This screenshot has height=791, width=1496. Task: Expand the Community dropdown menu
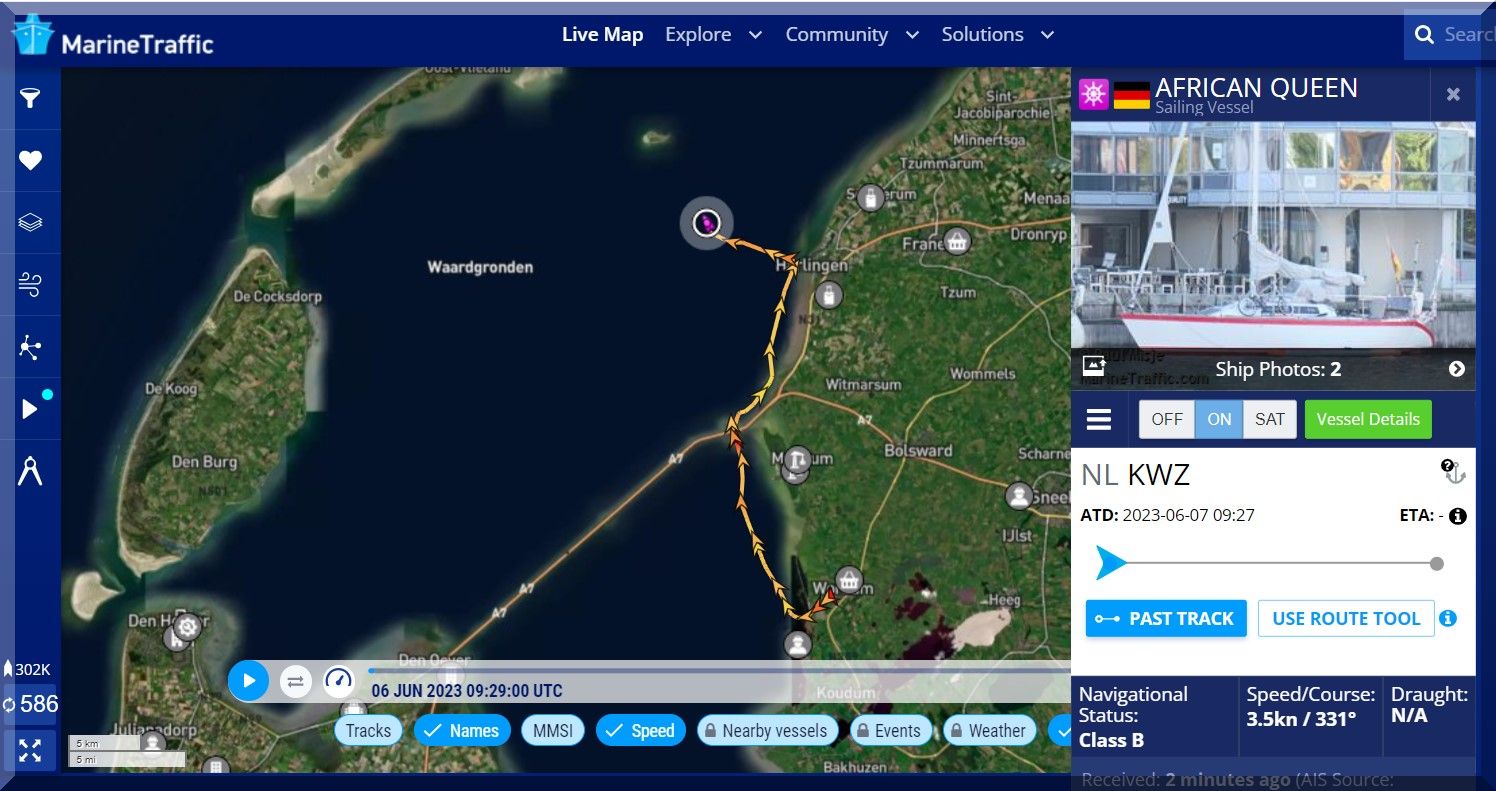pos(851,35)
